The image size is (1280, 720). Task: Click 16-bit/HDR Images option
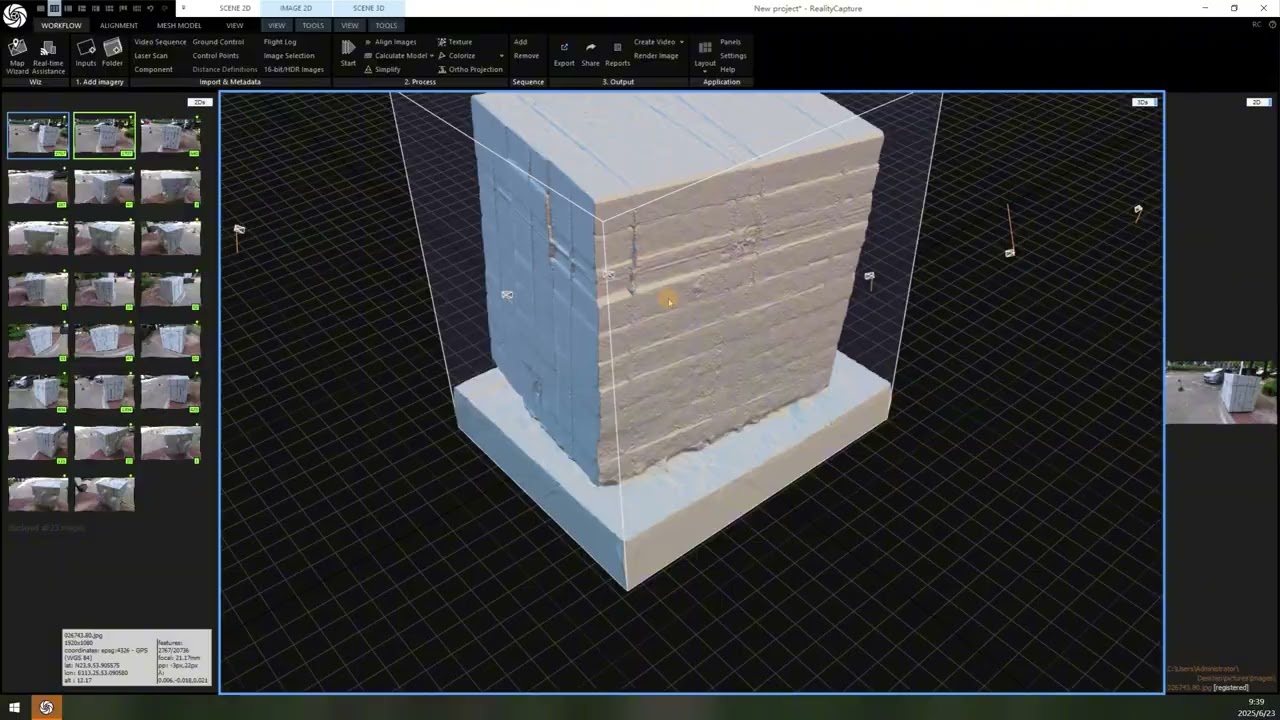click(294, 69)
